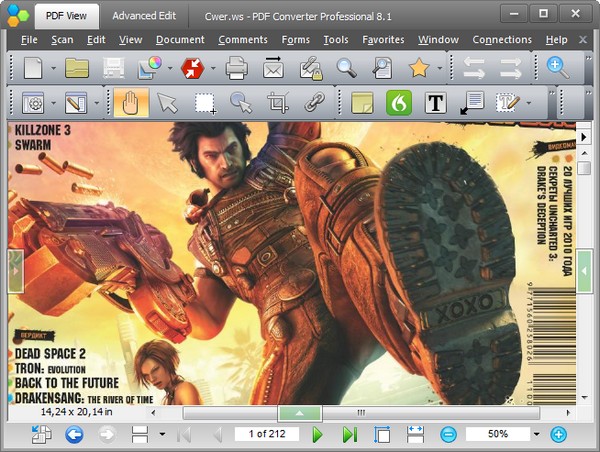Image resolution: width=600 pixels, height=452 pixels.
Task: Open the Comments menu
Action: (243, 40)
